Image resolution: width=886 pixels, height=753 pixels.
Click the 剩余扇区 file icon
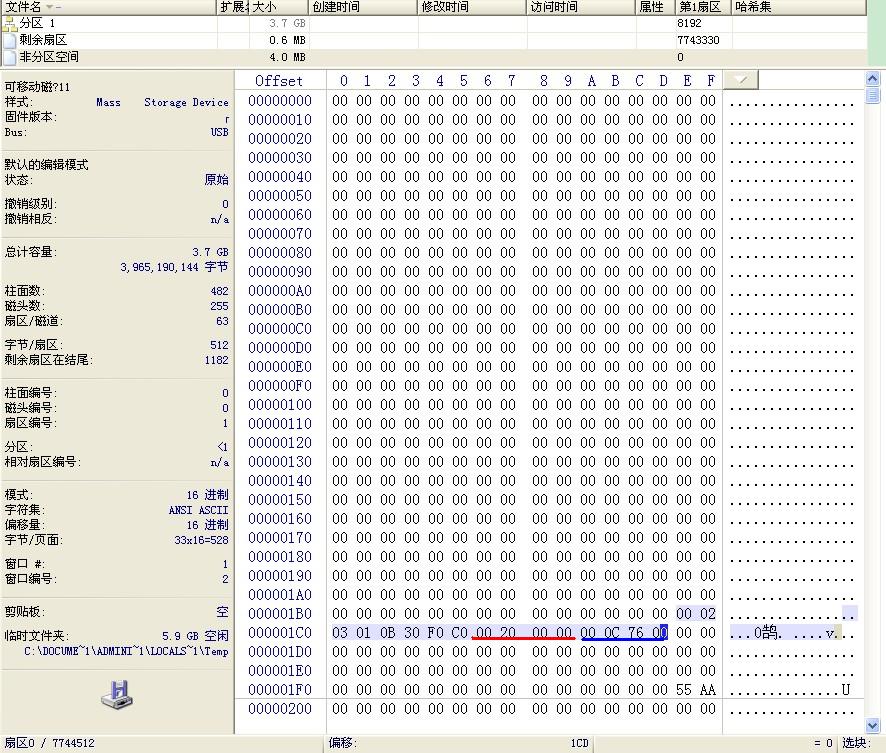click(10, 40)
